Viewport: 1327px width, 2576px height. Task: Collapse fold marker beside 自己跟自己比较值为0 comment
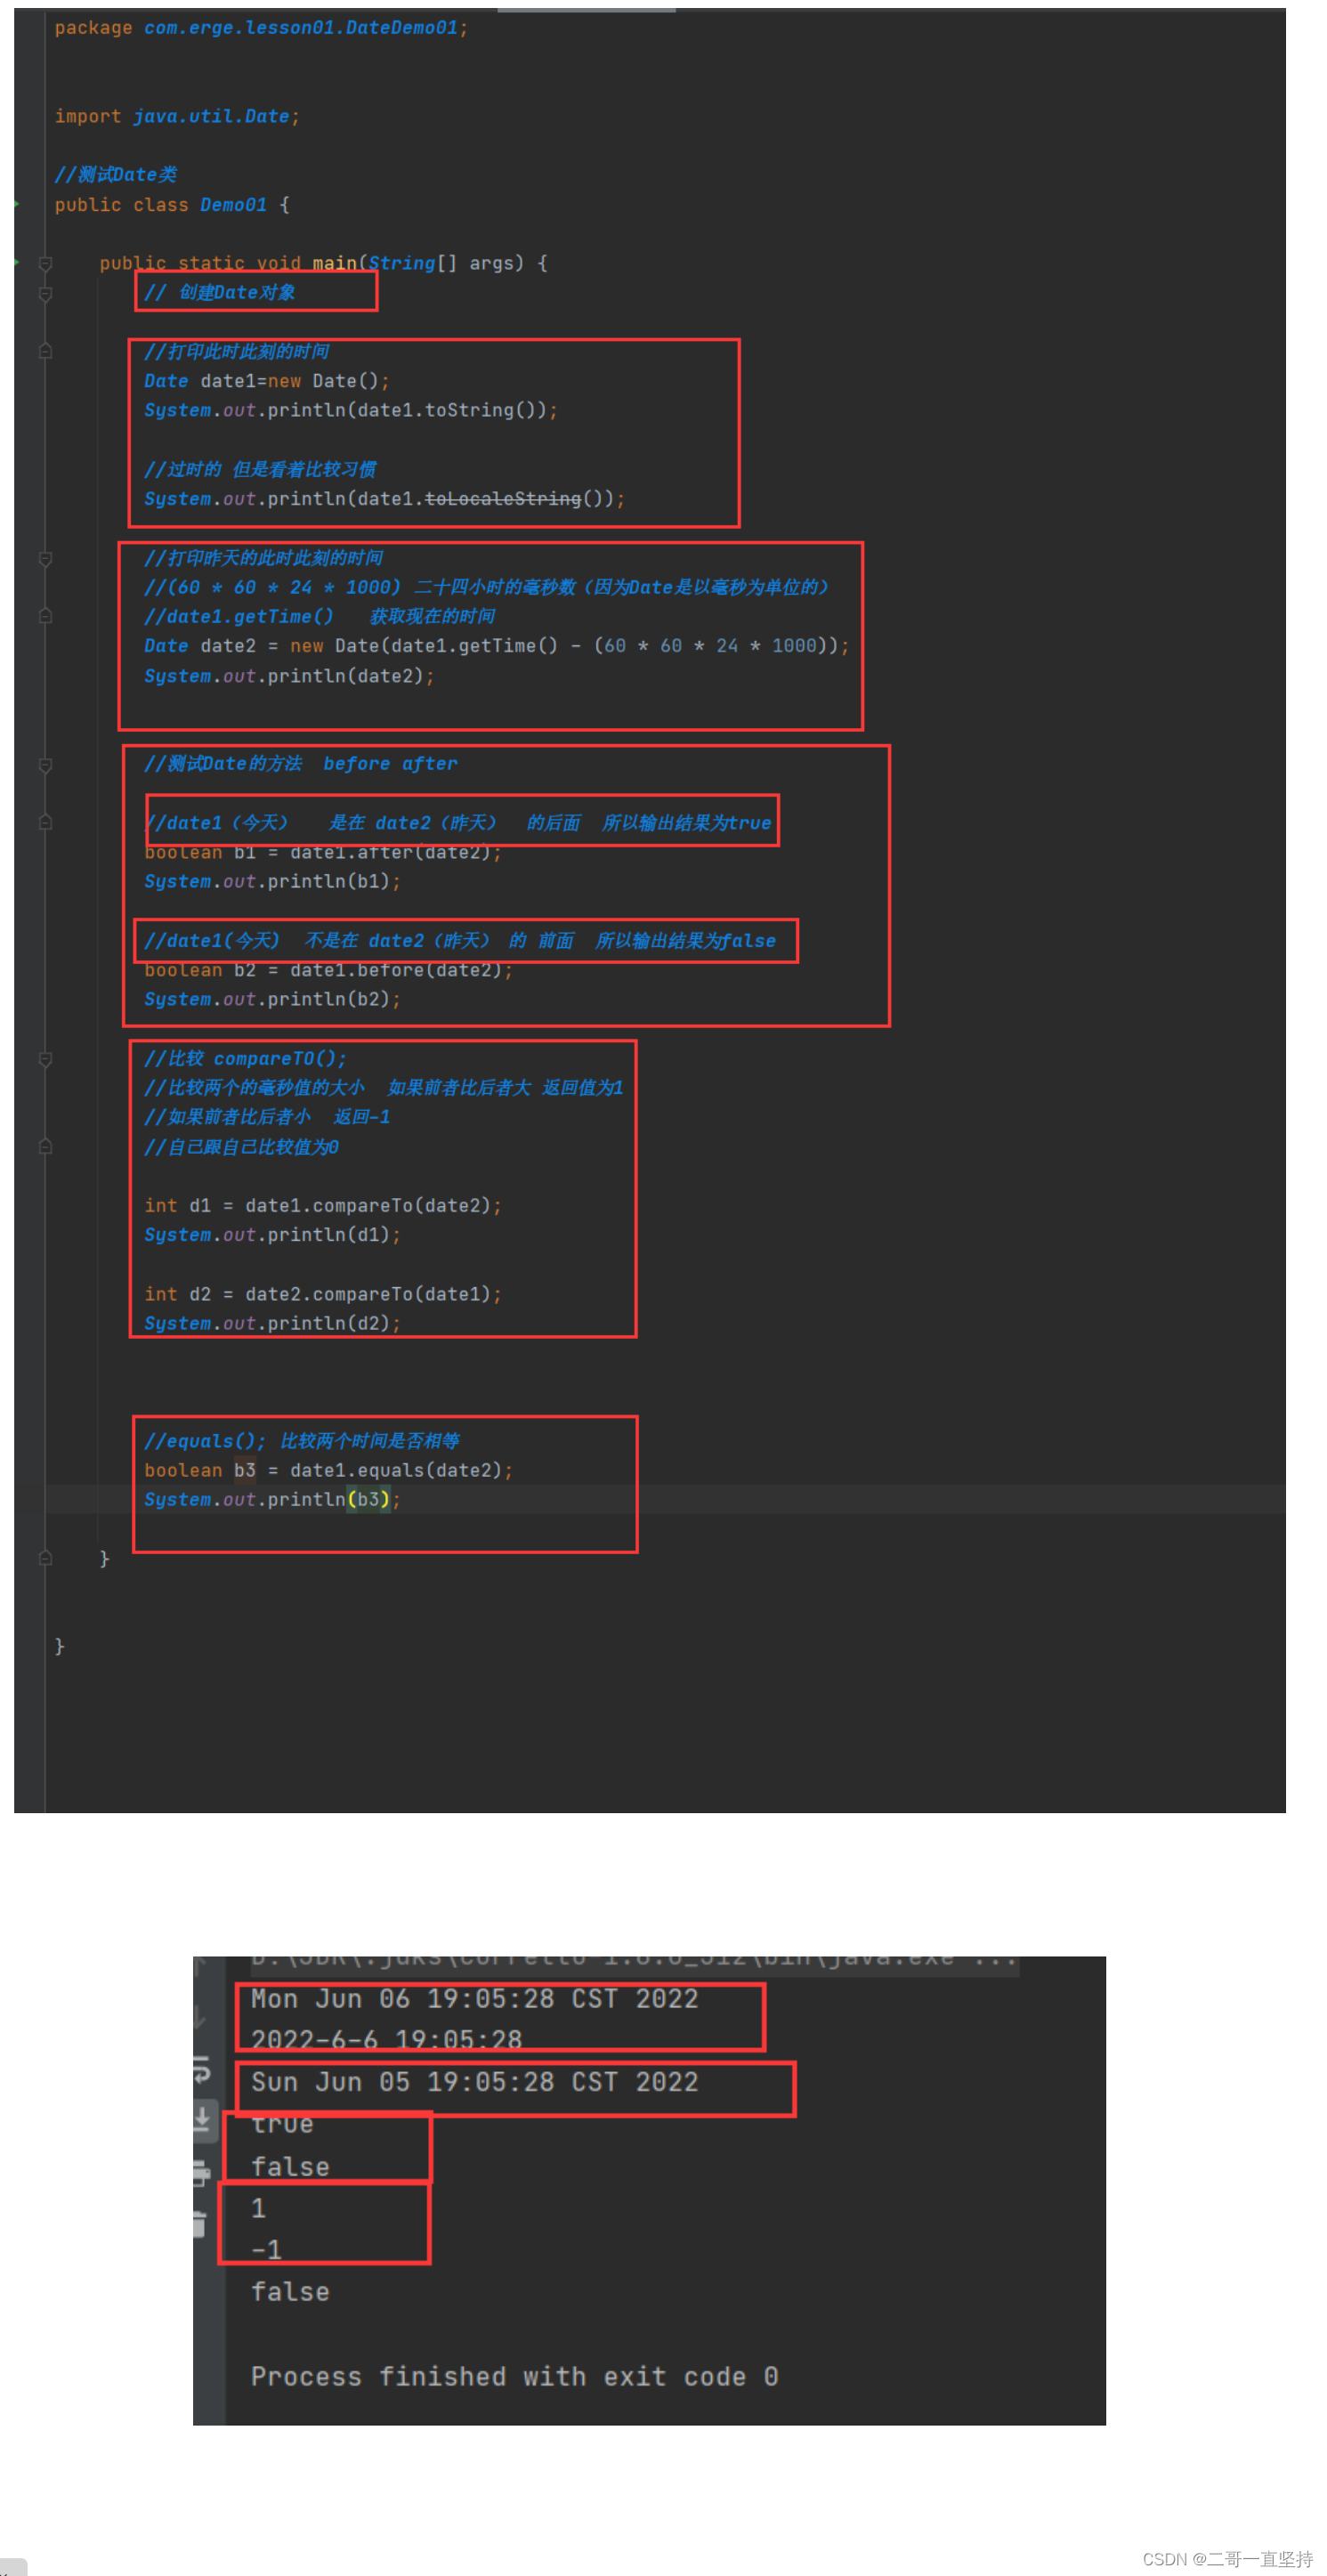(x=45, y=1146)
